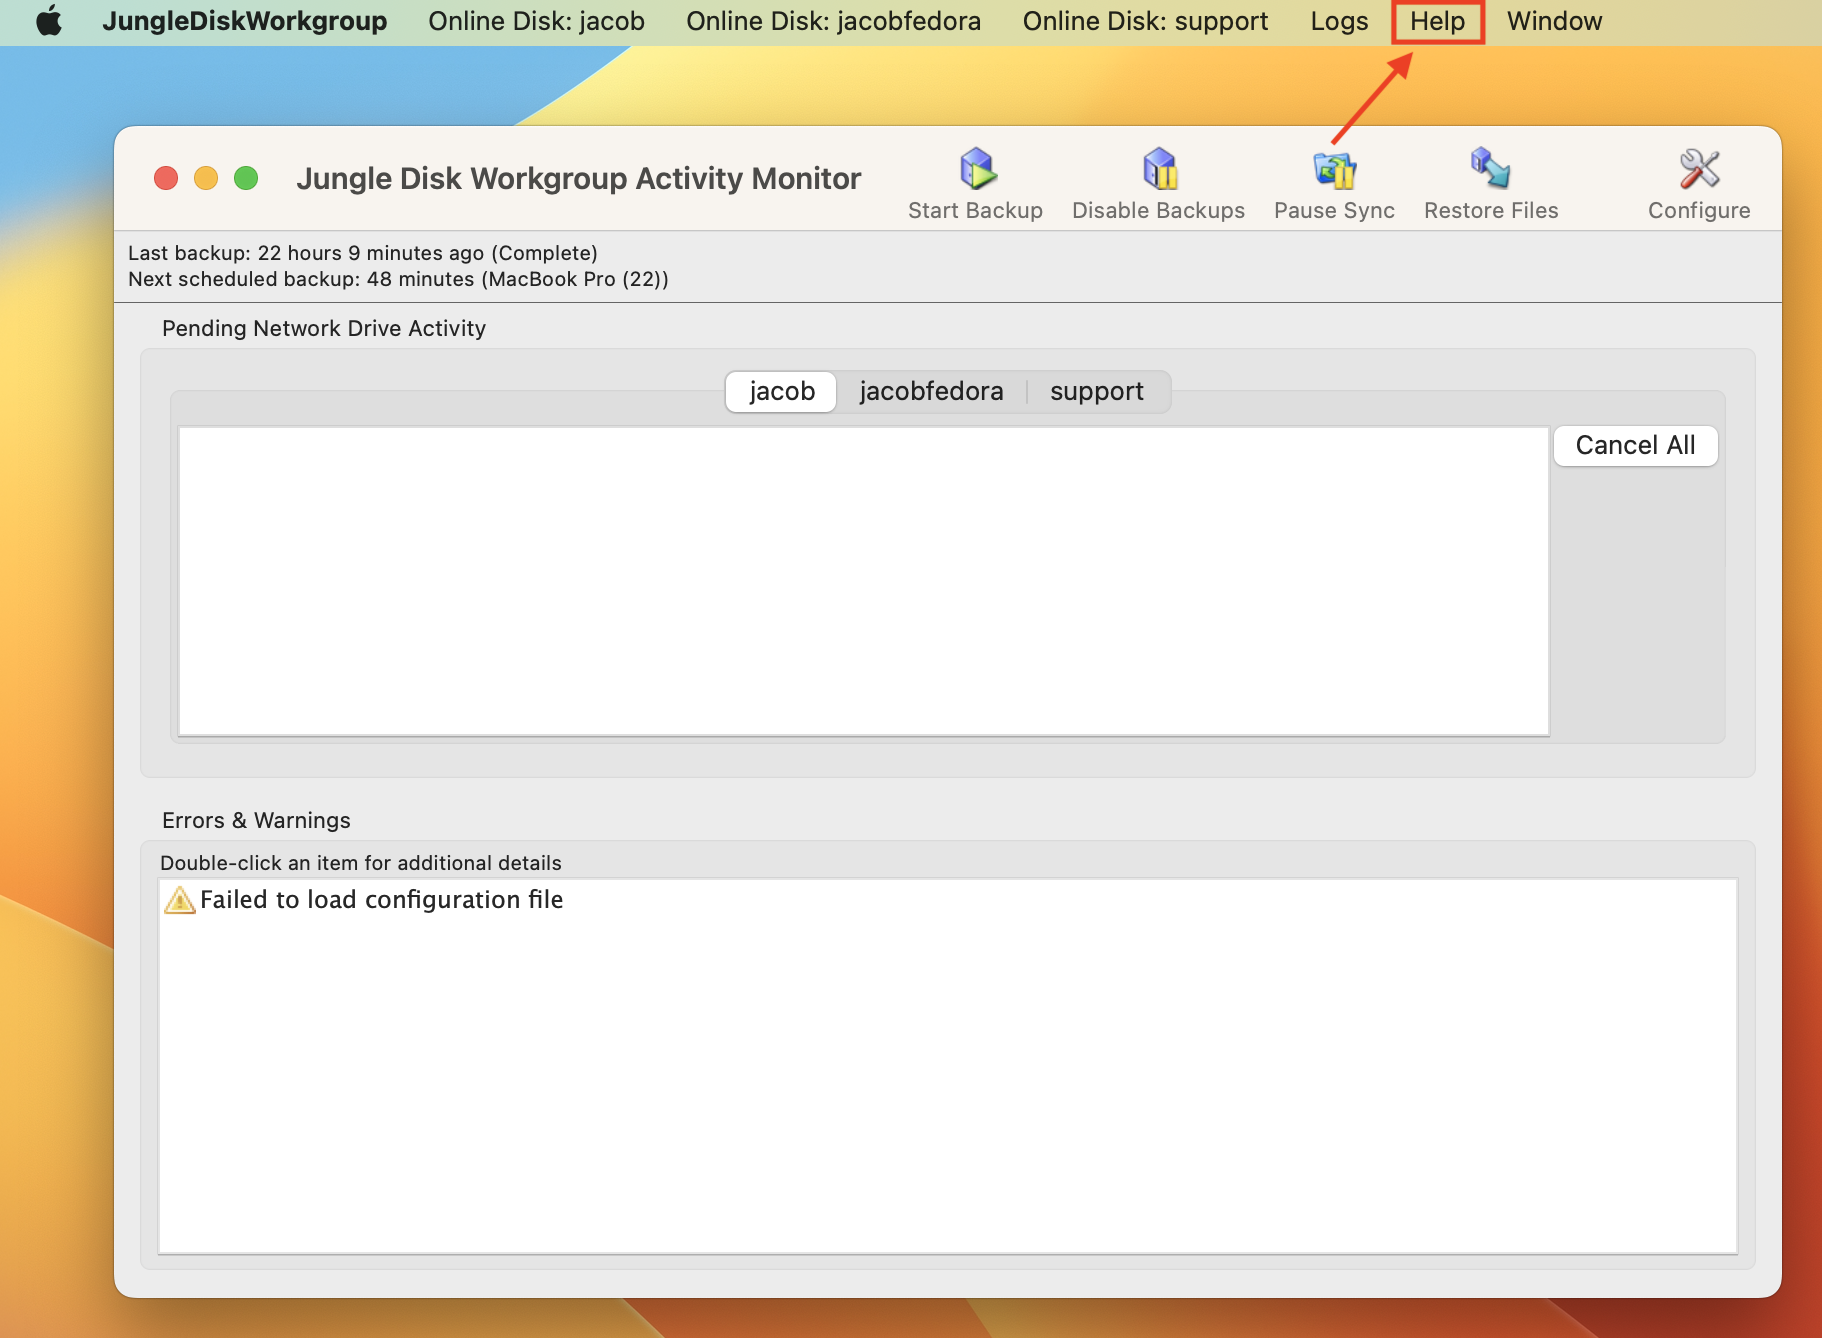1822x1338 pixels.
Task: Open the Logs menu
Action: [1339, 21]
